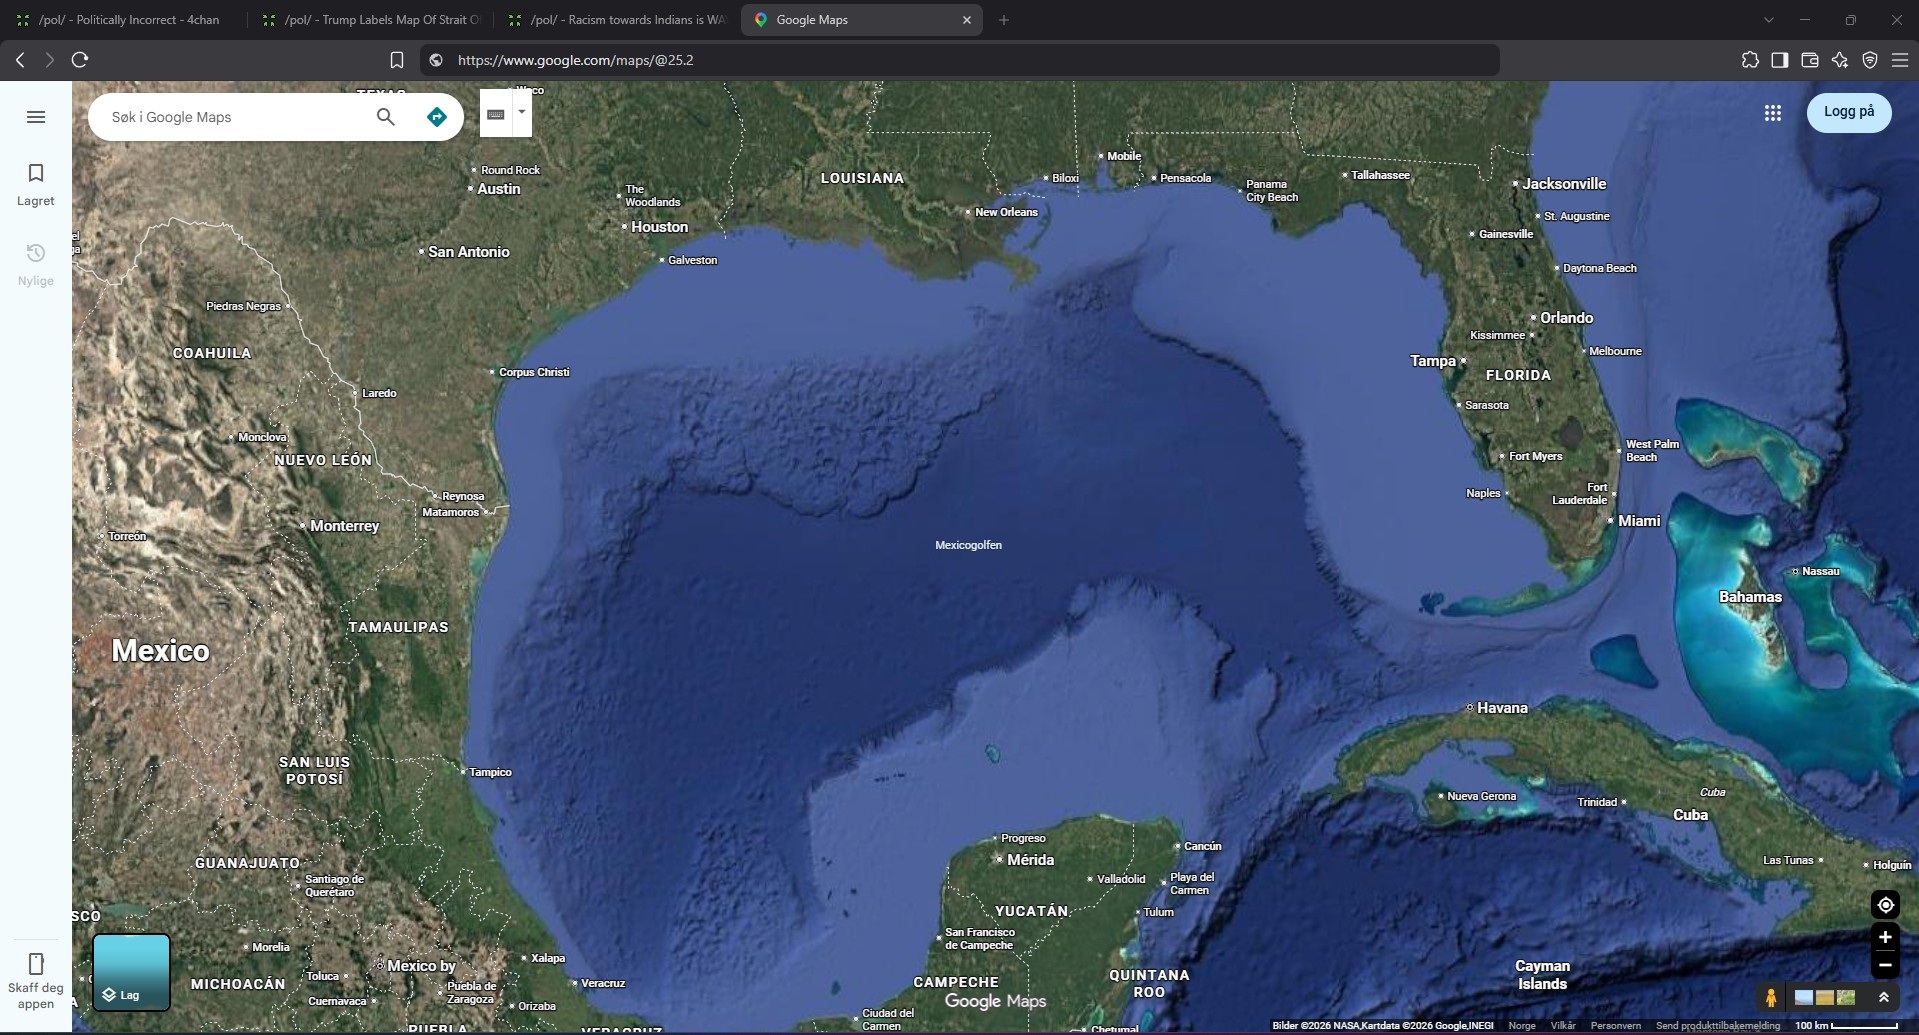
Task: Open the Norge region link
Action: coord(1522,1026)
